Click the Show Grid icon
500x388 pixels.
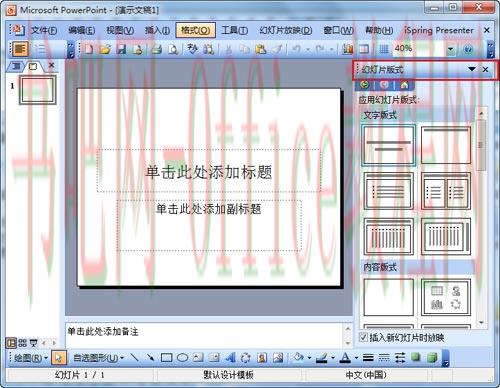384,49
